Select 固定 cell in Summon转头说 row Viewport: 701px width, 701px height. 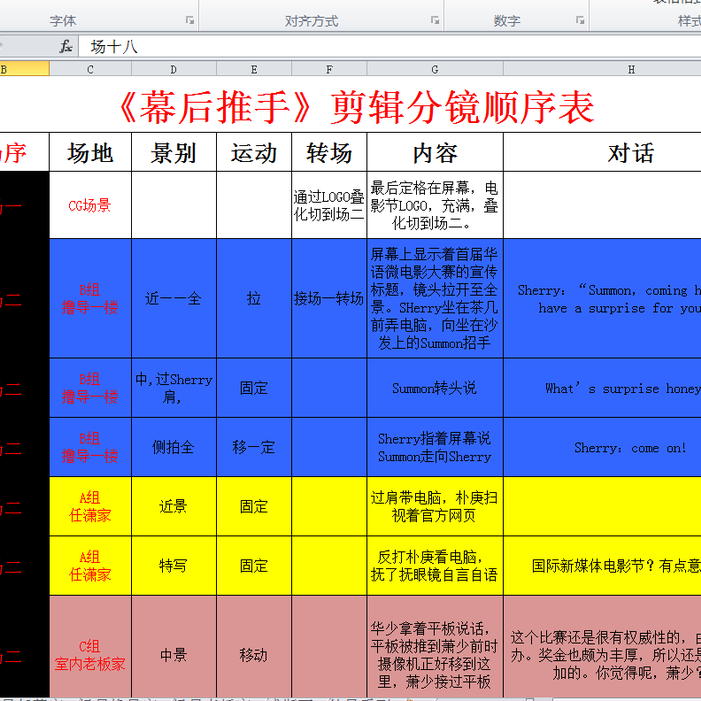[254, 388]
